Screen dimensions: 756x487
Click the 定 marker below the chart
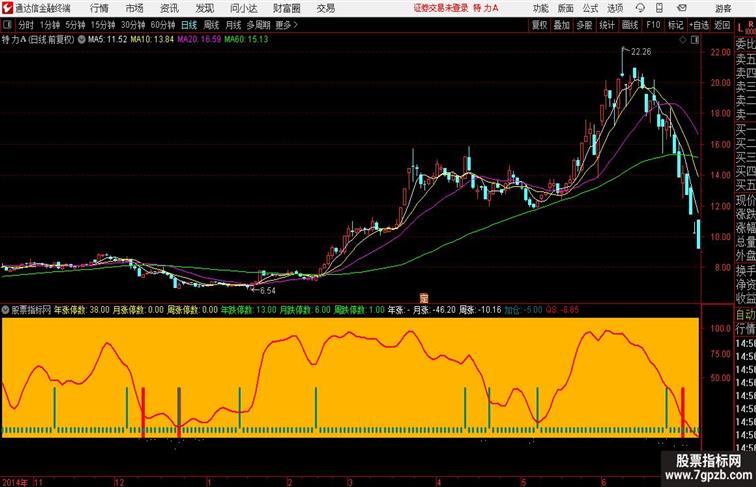(424, 298)
